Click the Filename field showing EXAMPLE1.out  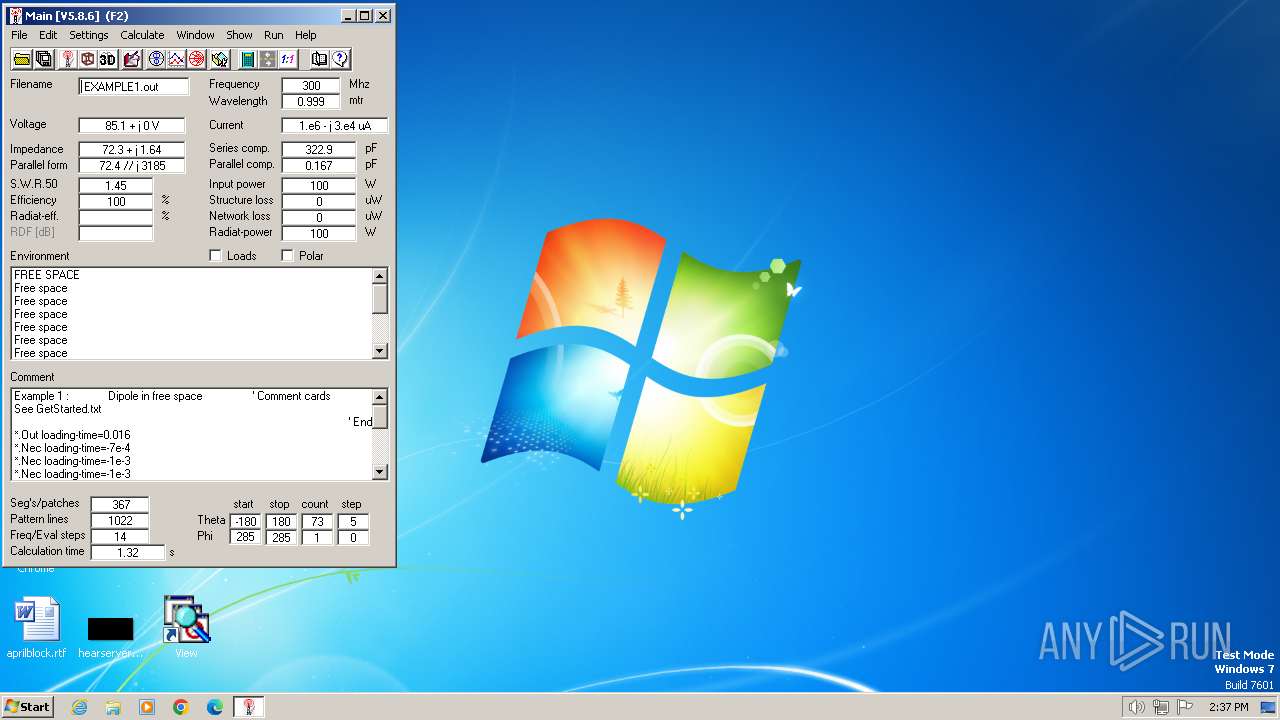coord(134,87)
